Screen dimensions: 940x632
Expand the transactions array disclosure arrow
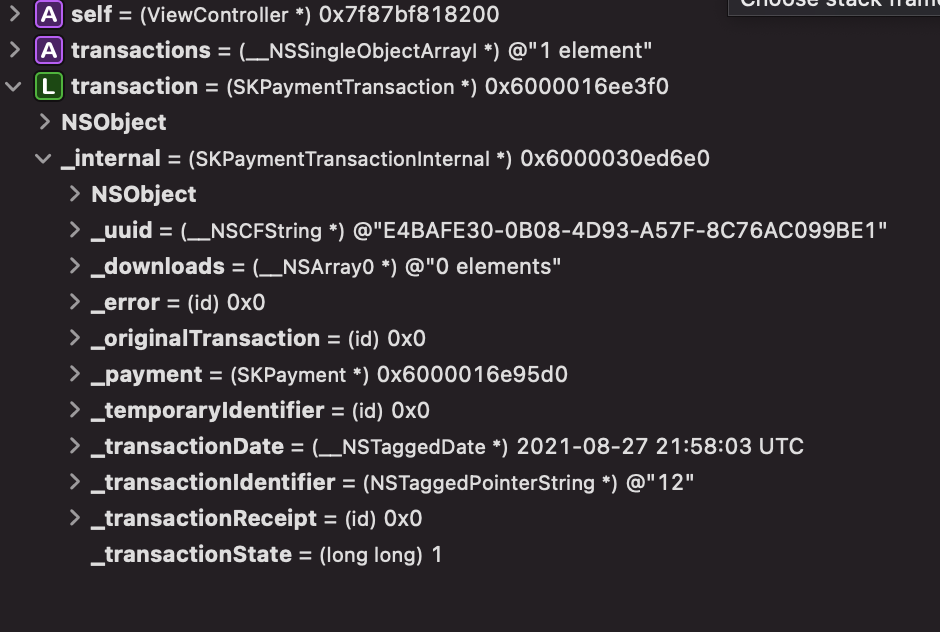[15, 50]
